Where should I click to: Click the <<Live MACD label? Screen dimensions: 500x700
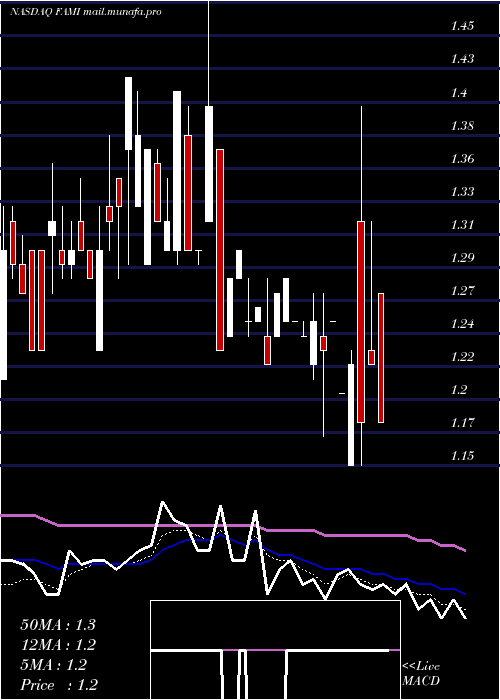click(421, 674)
